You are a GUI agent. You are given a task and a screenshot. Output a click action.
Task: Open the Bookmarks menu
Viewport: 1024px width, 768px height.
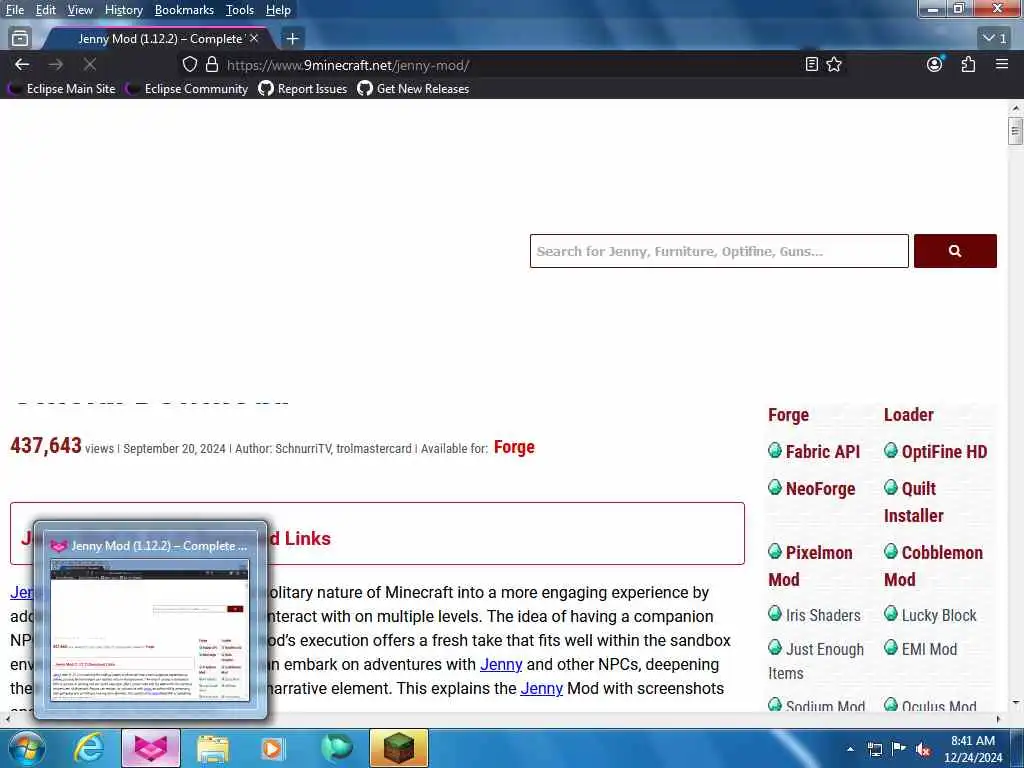coord(184,10)
